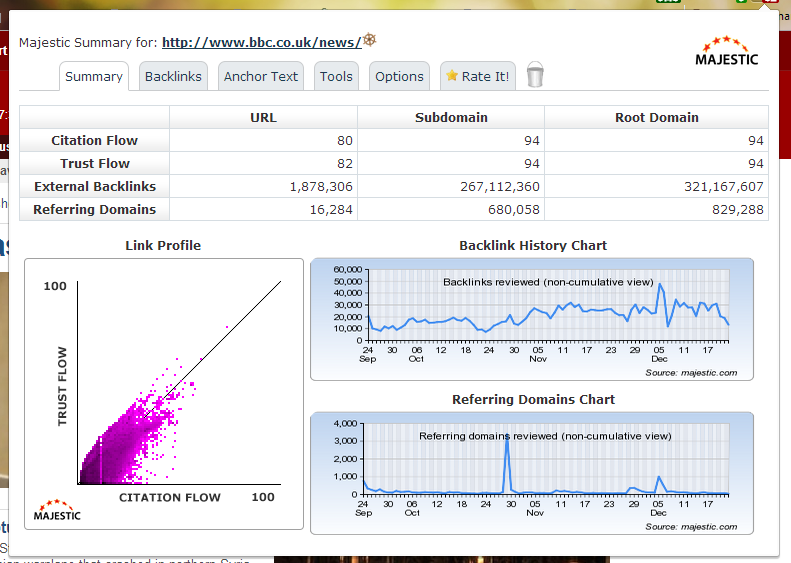This screenshot has width=791, height=563.
Task: Click the Root Domain column header
Action: click(656, 117)
